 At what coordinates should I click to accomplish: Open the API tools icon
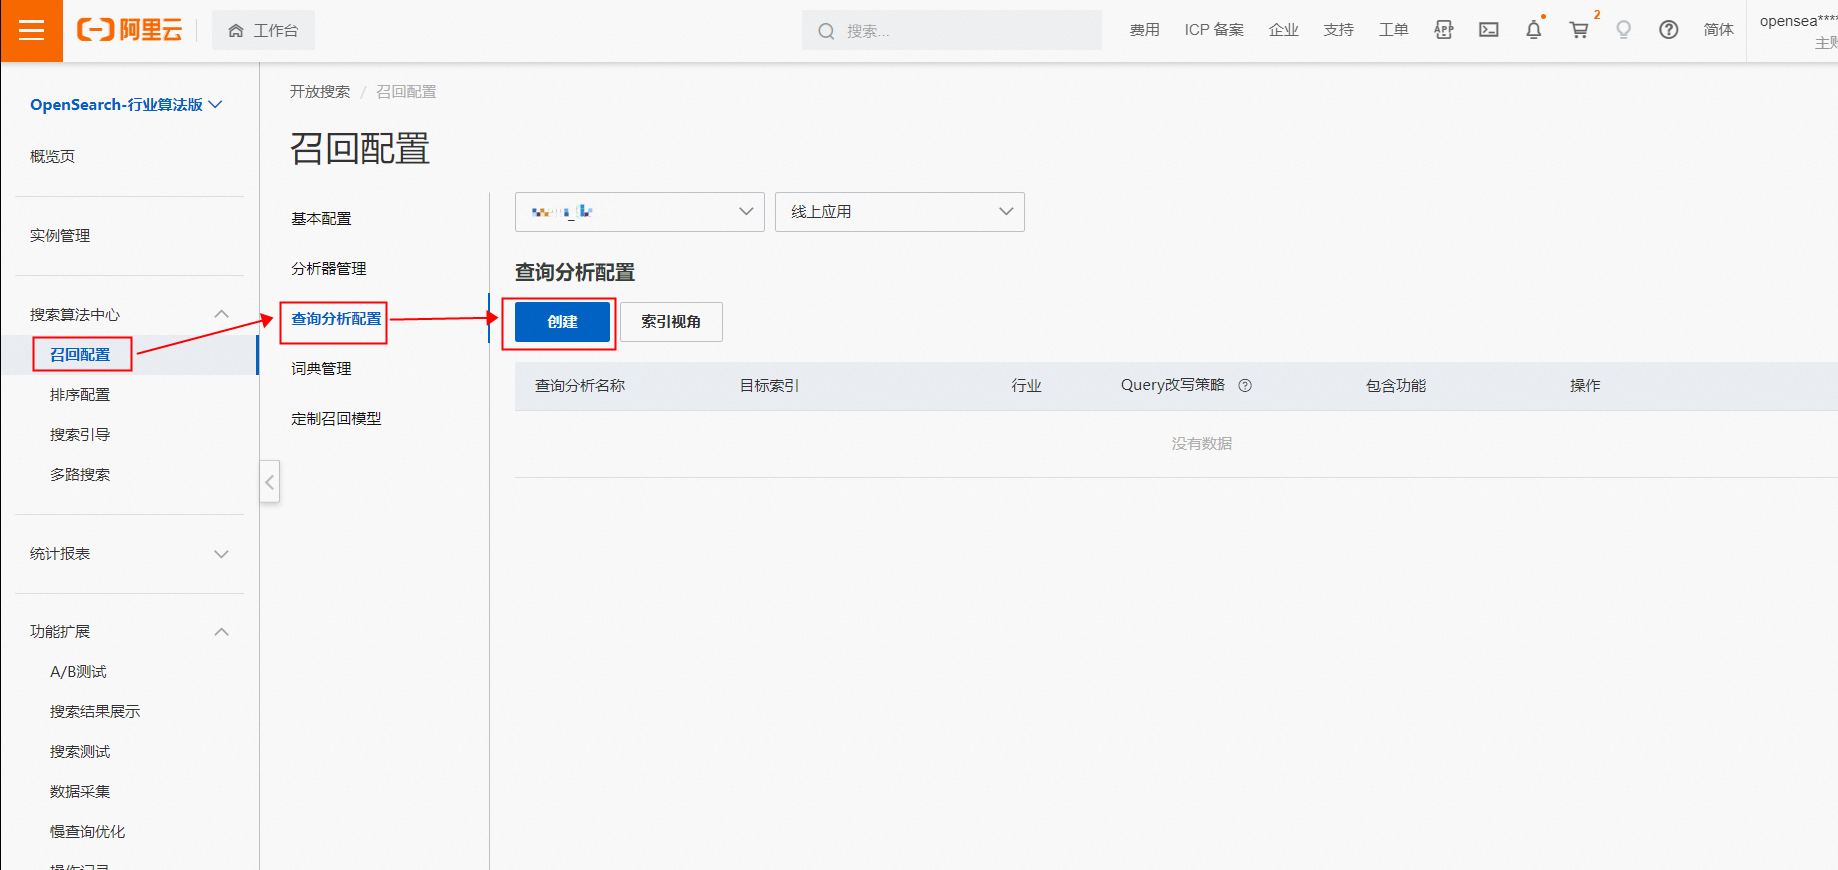(x=1443, y=30)
